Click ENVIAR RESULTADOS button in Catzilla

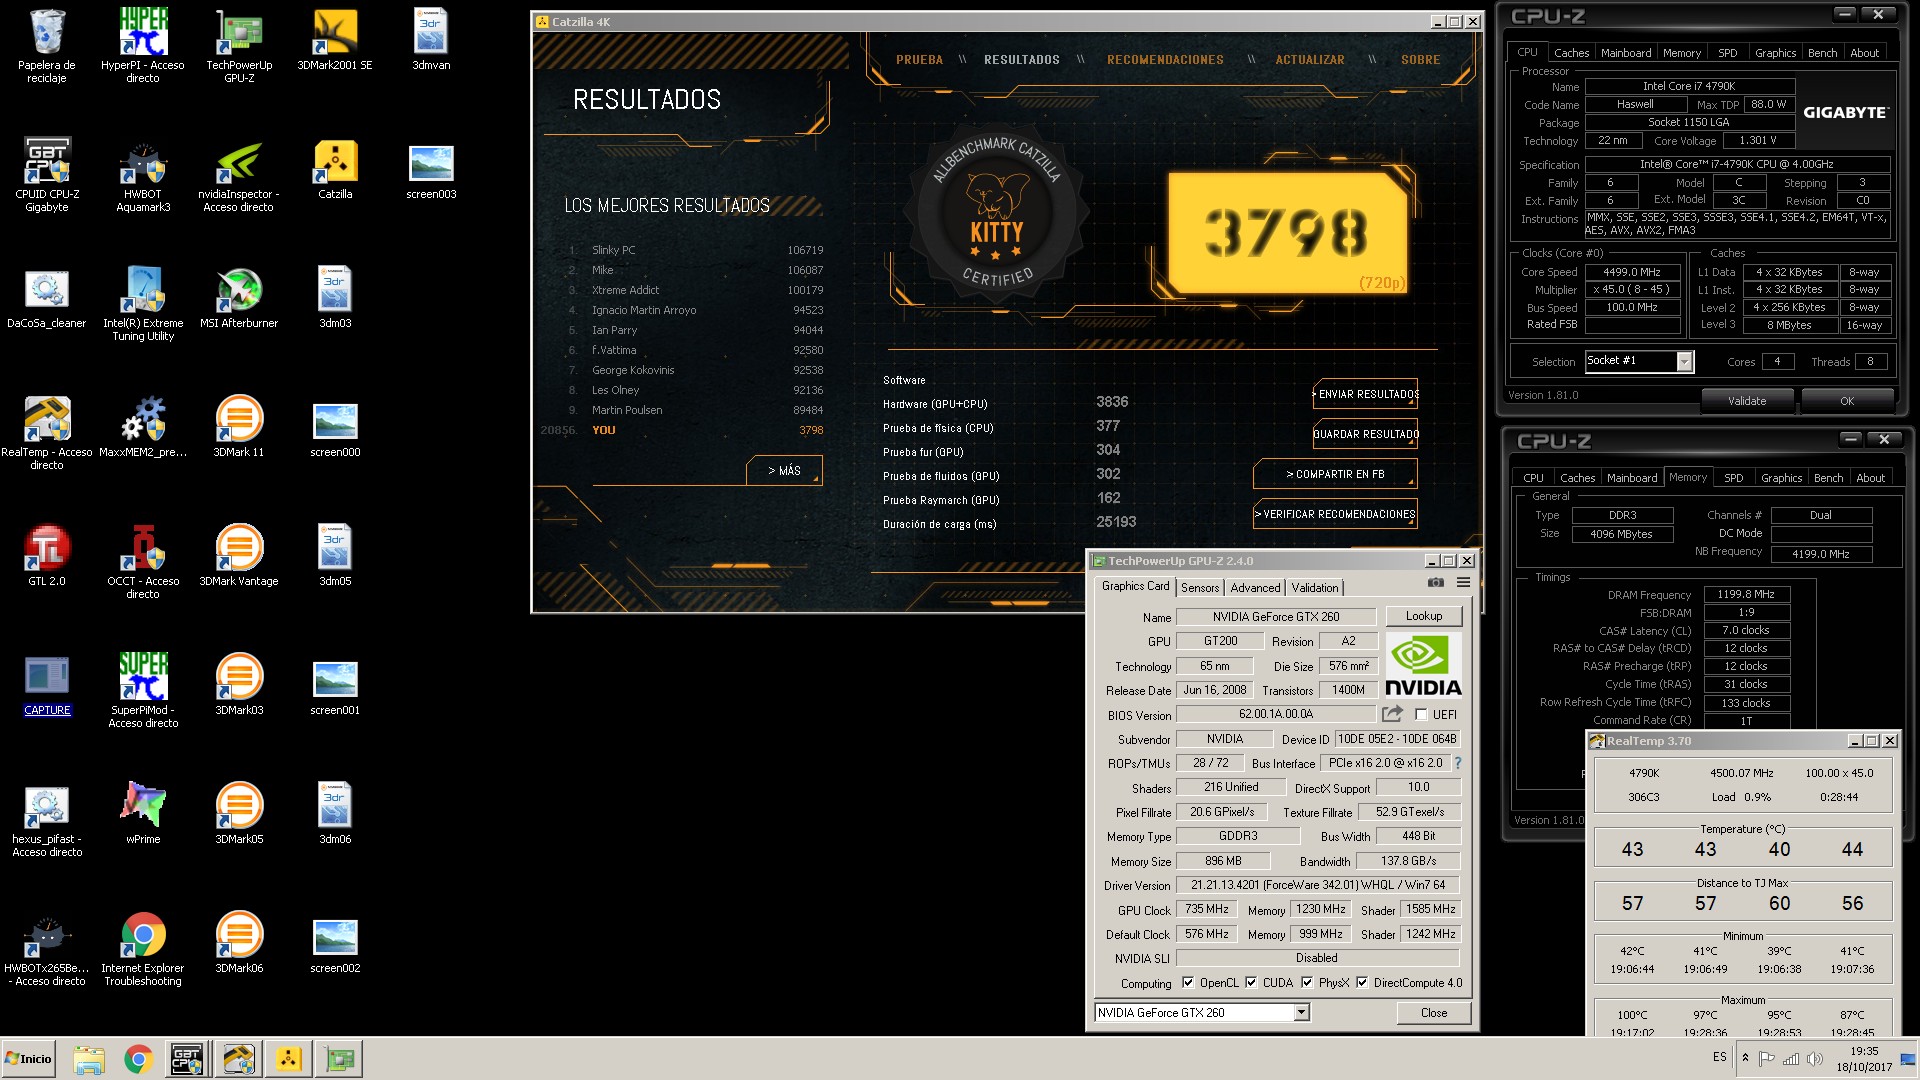pos(1366,394)
